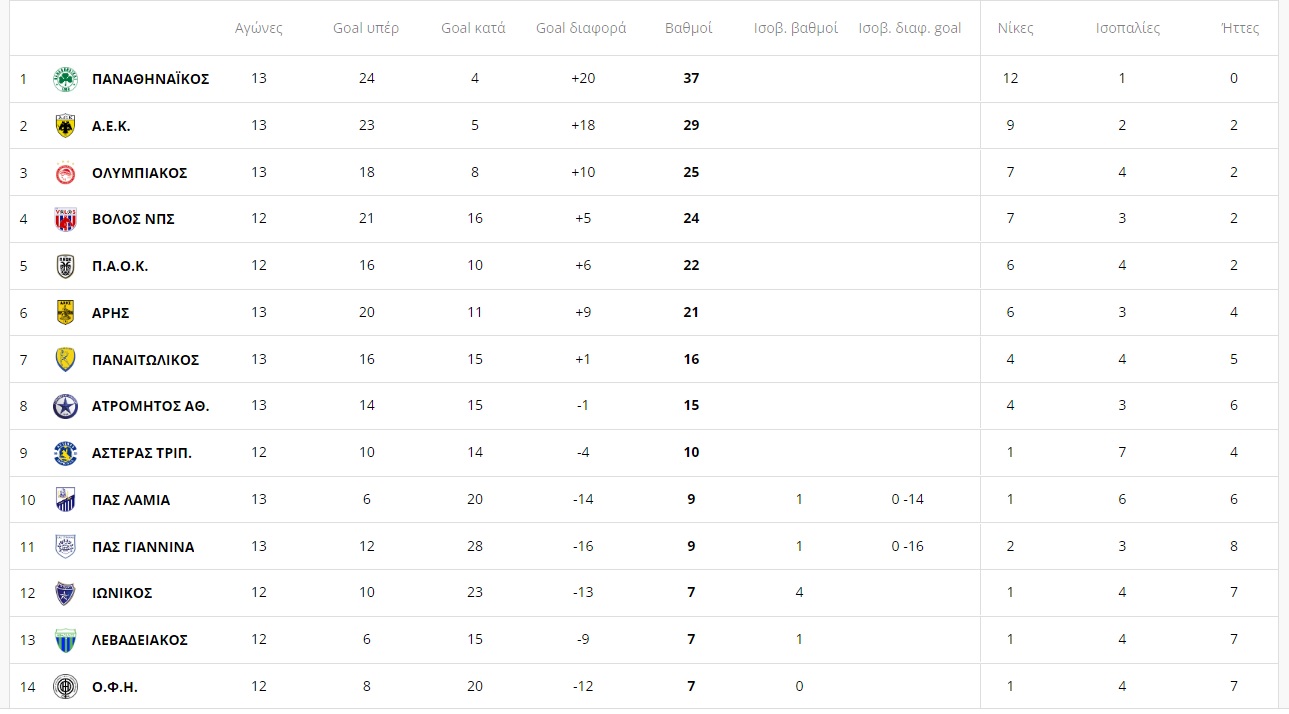Click the ΙΩΝΙΚΟΣ team name

122,593
